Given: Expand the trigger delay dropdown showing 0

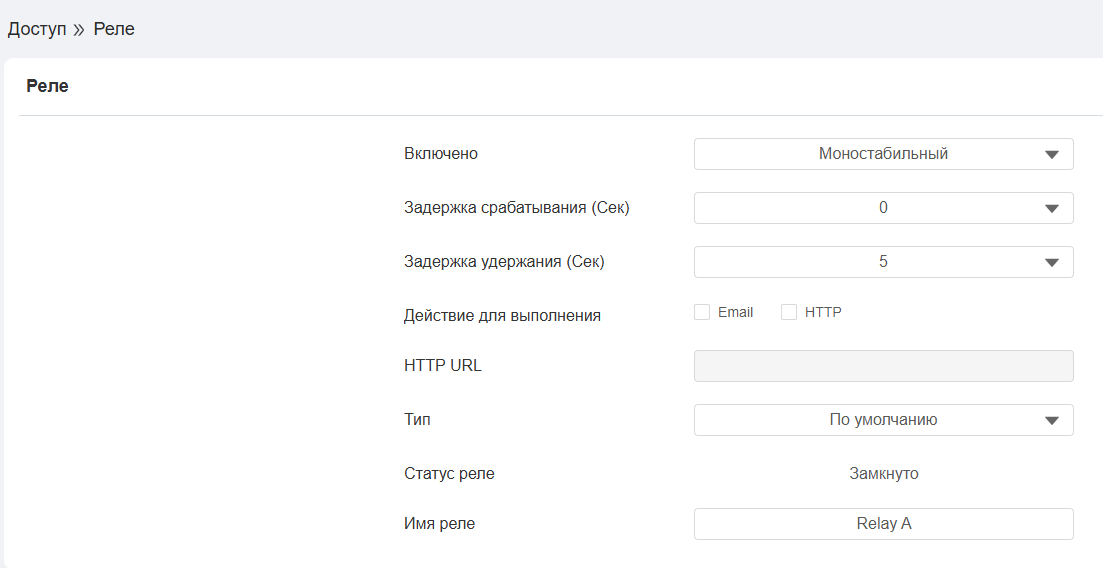Looking at the screenshot, I should (x=882, y=208).
